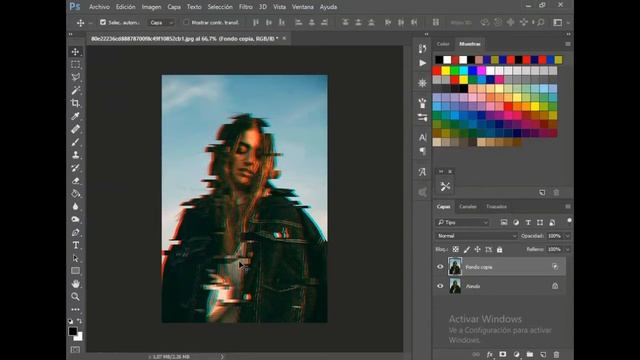Switch to the Color tab
Viewport: 640px width, 360px height.
pos(443,44)
